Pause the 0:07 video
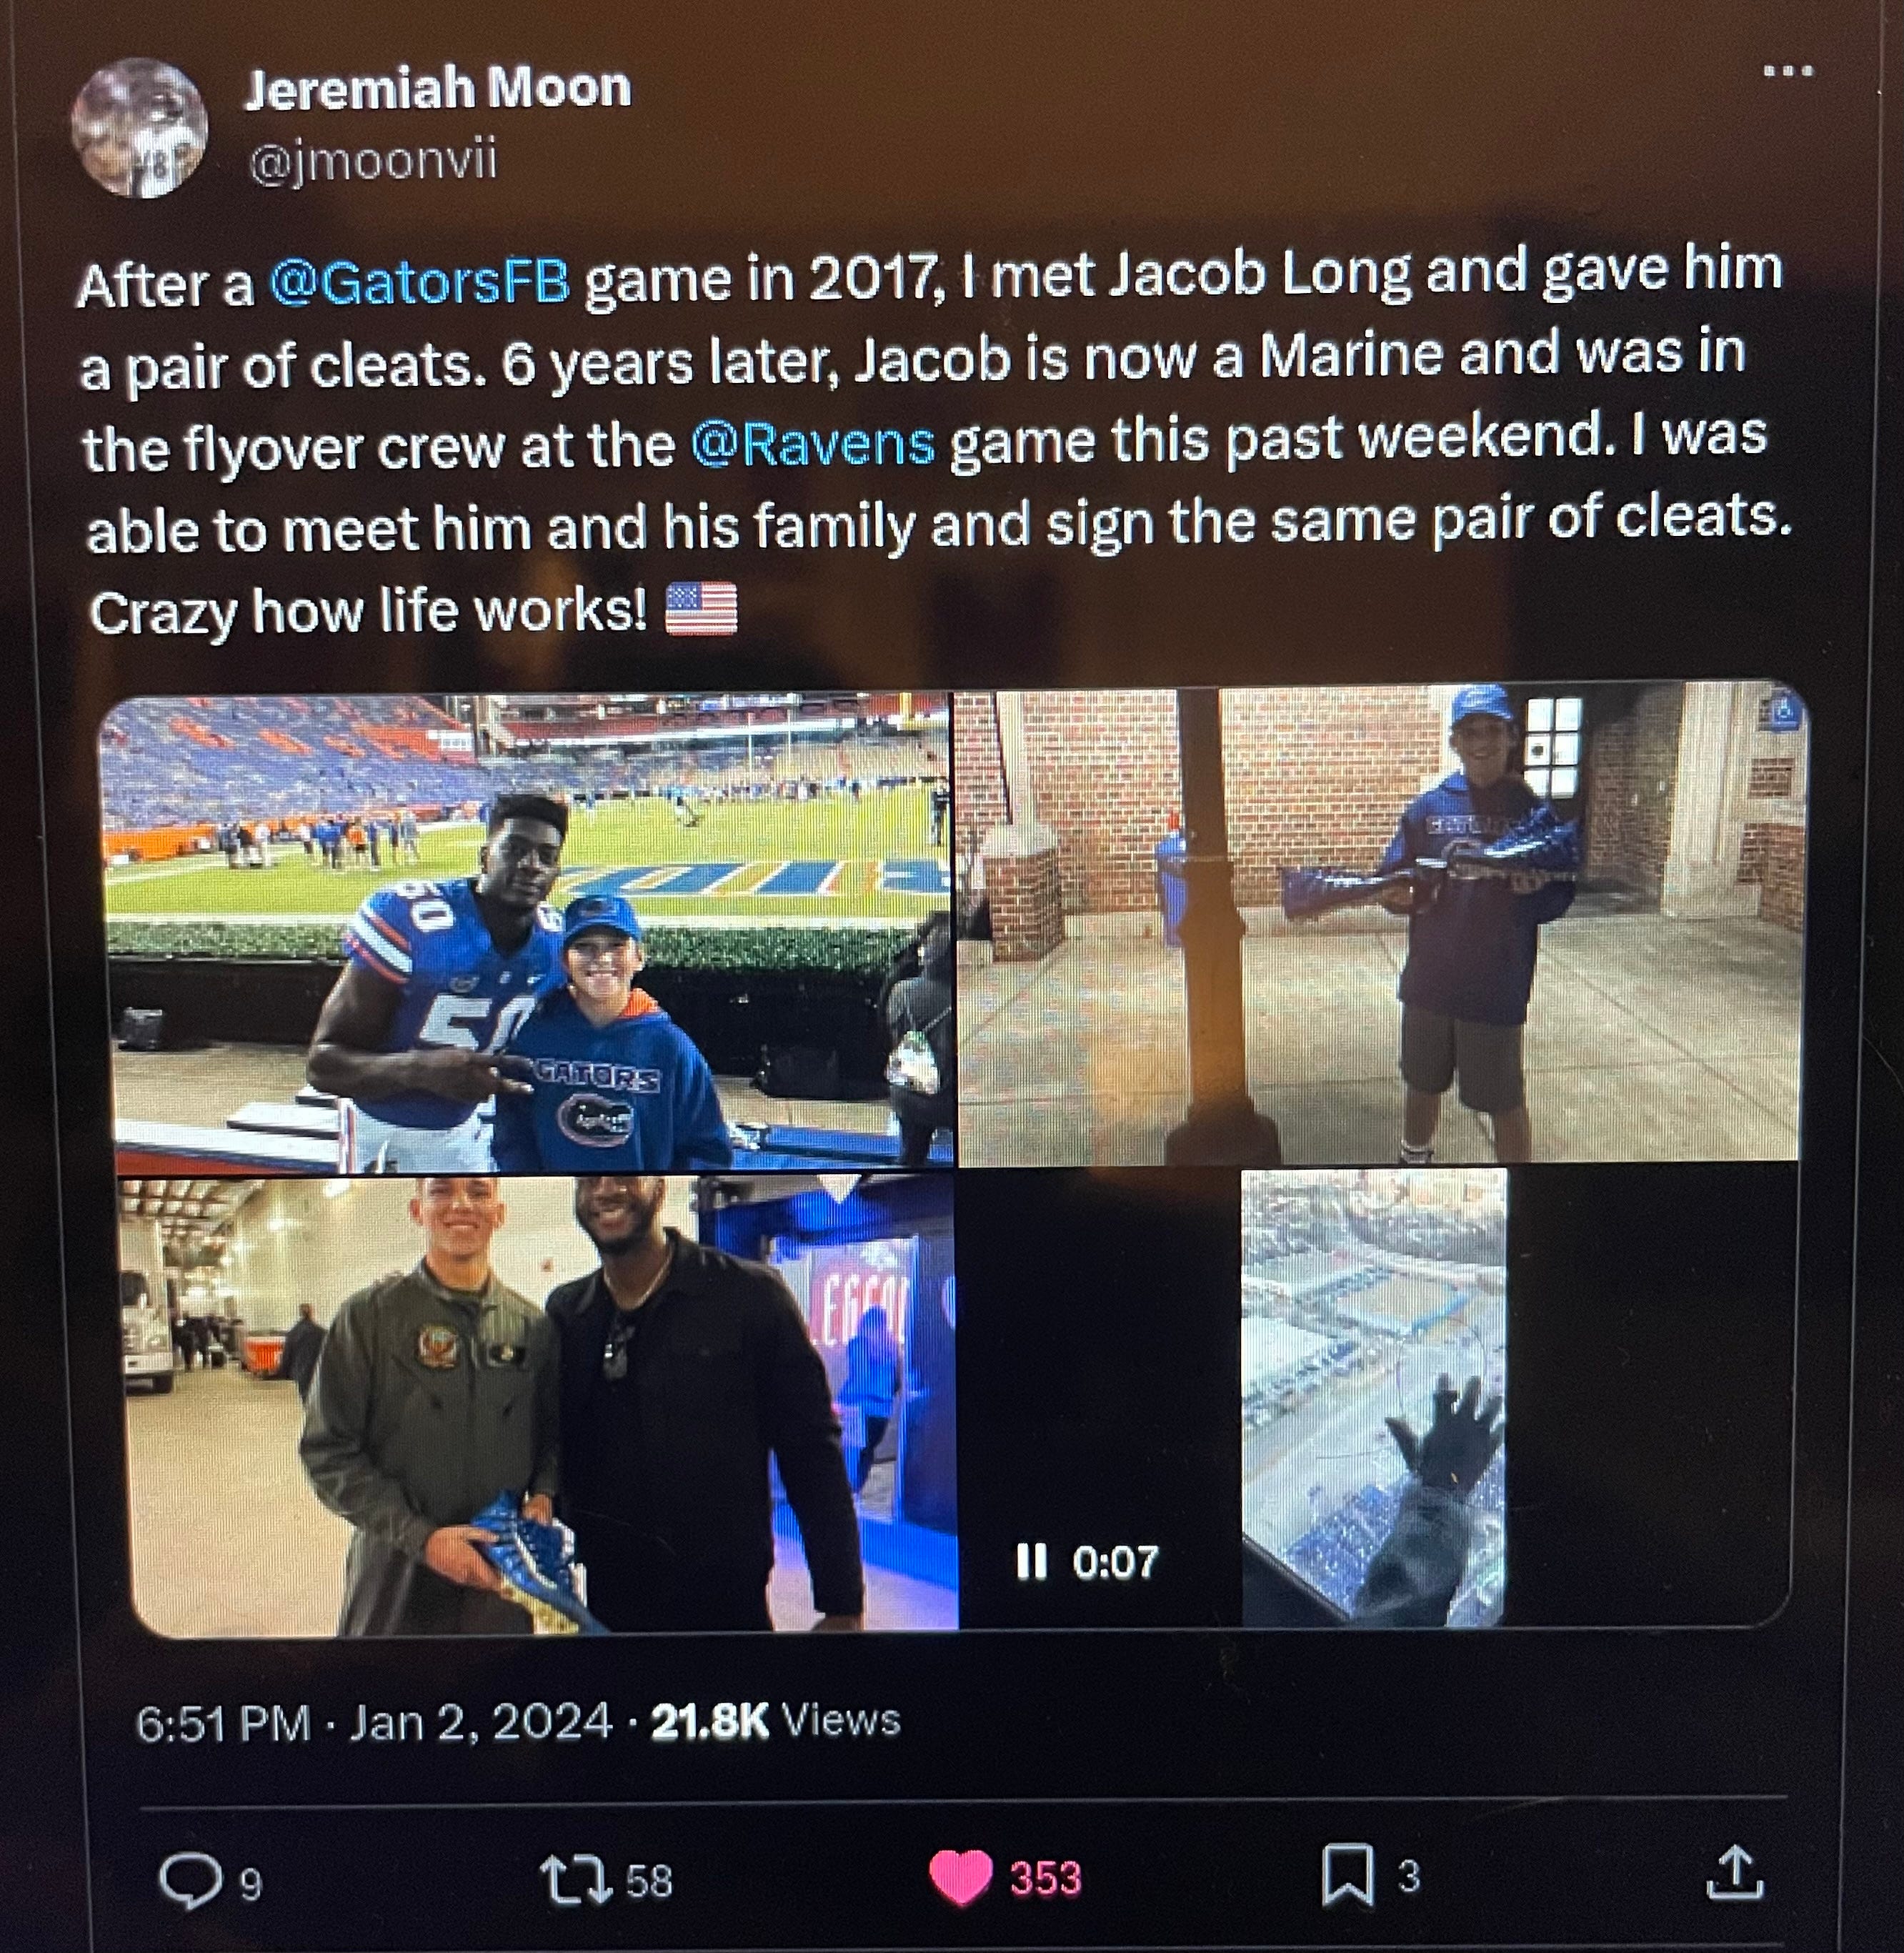1904x1953 pixels. (x=1031, y=1560)
